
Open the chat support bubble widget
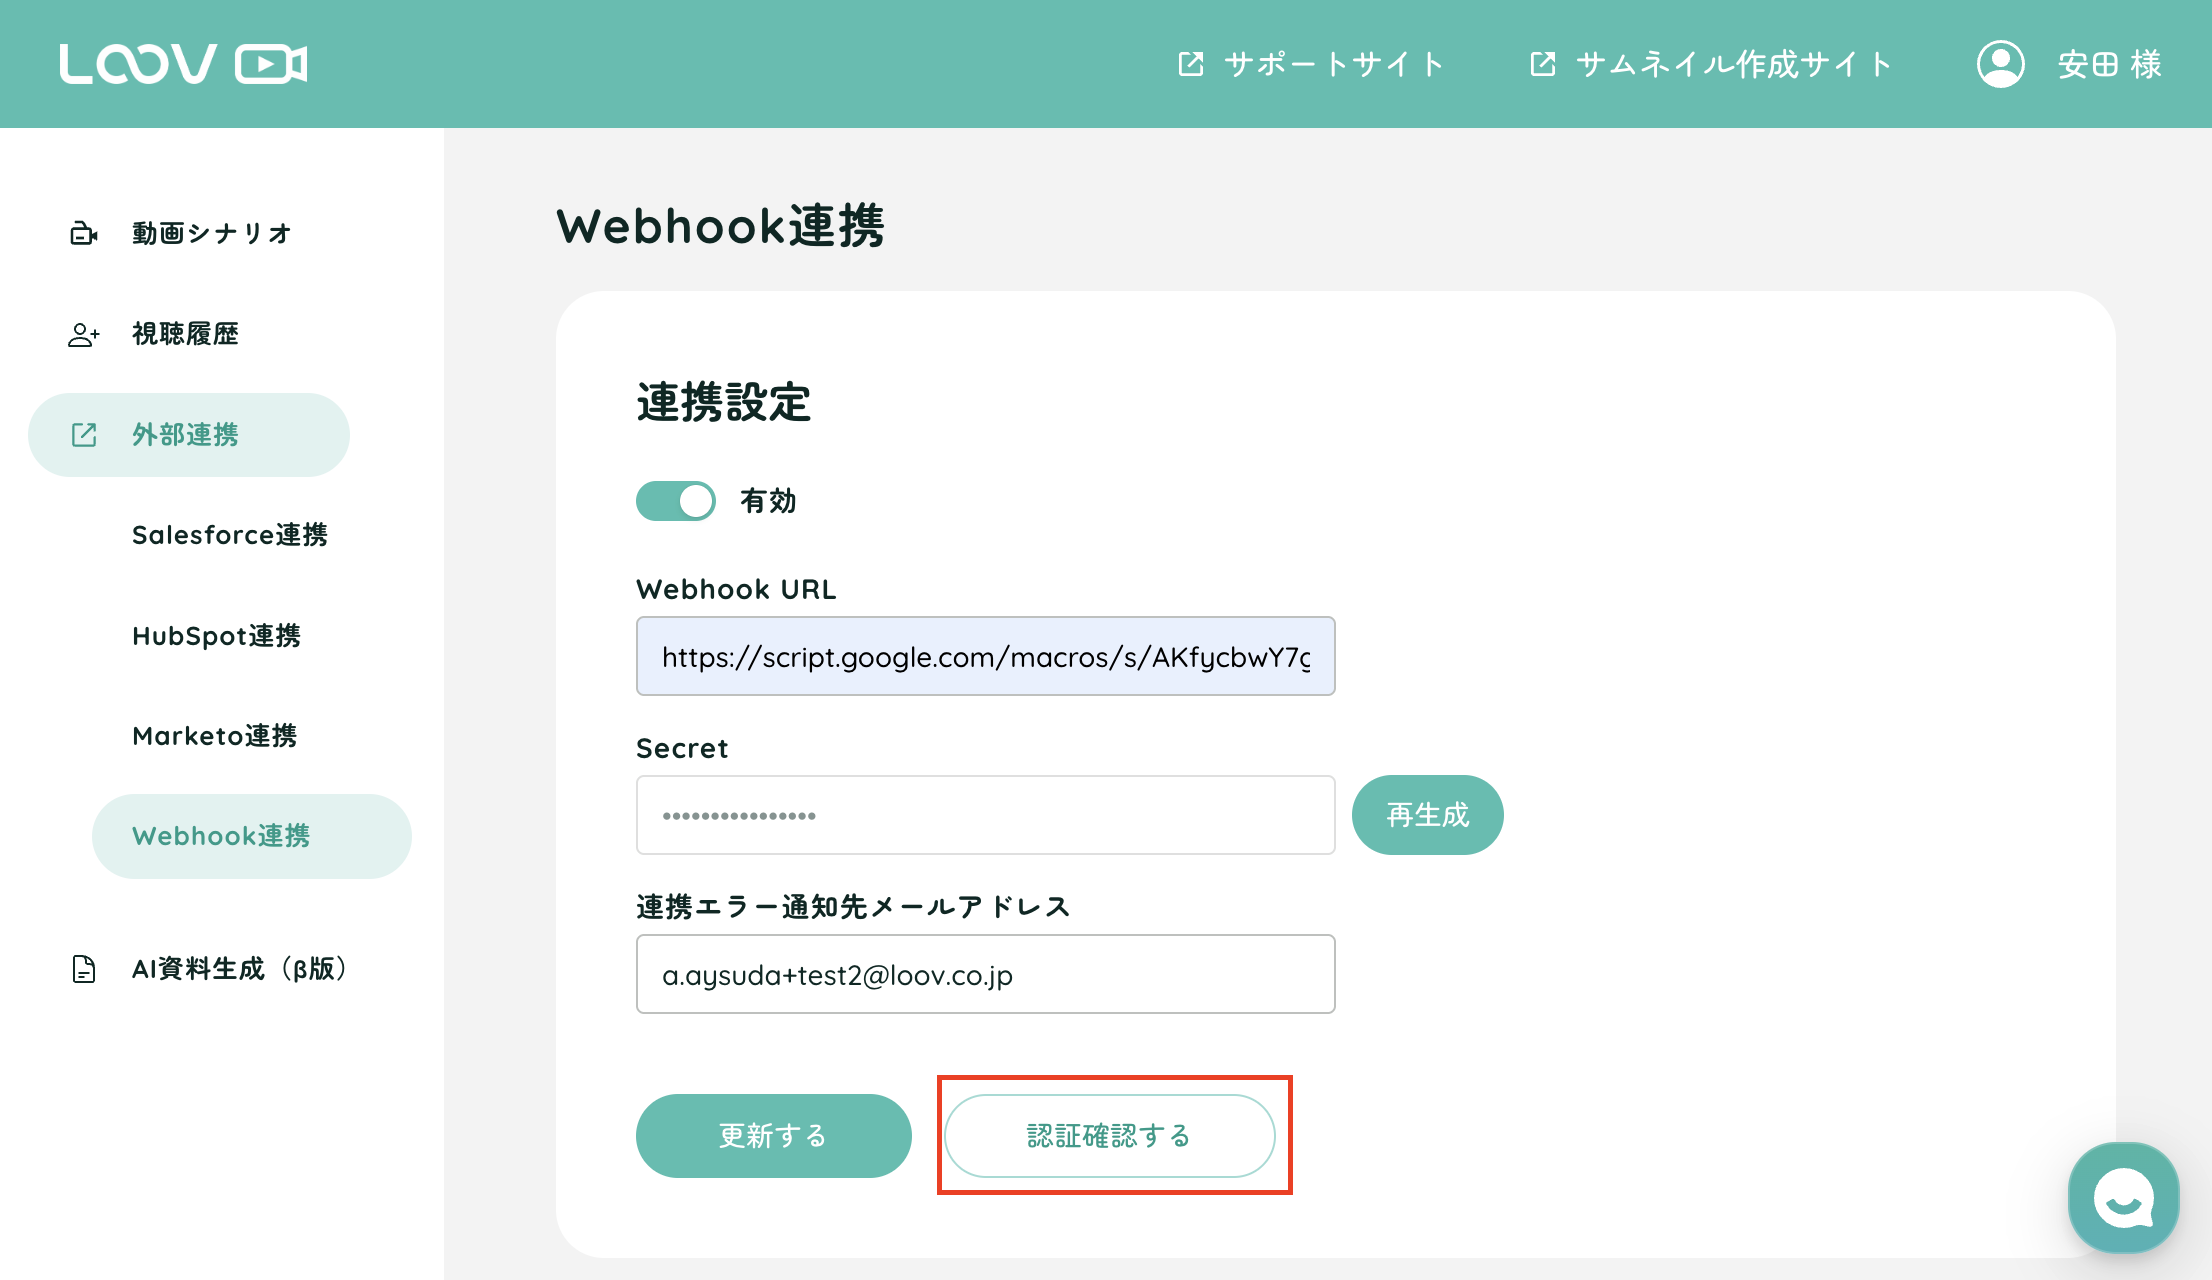2123,1197
